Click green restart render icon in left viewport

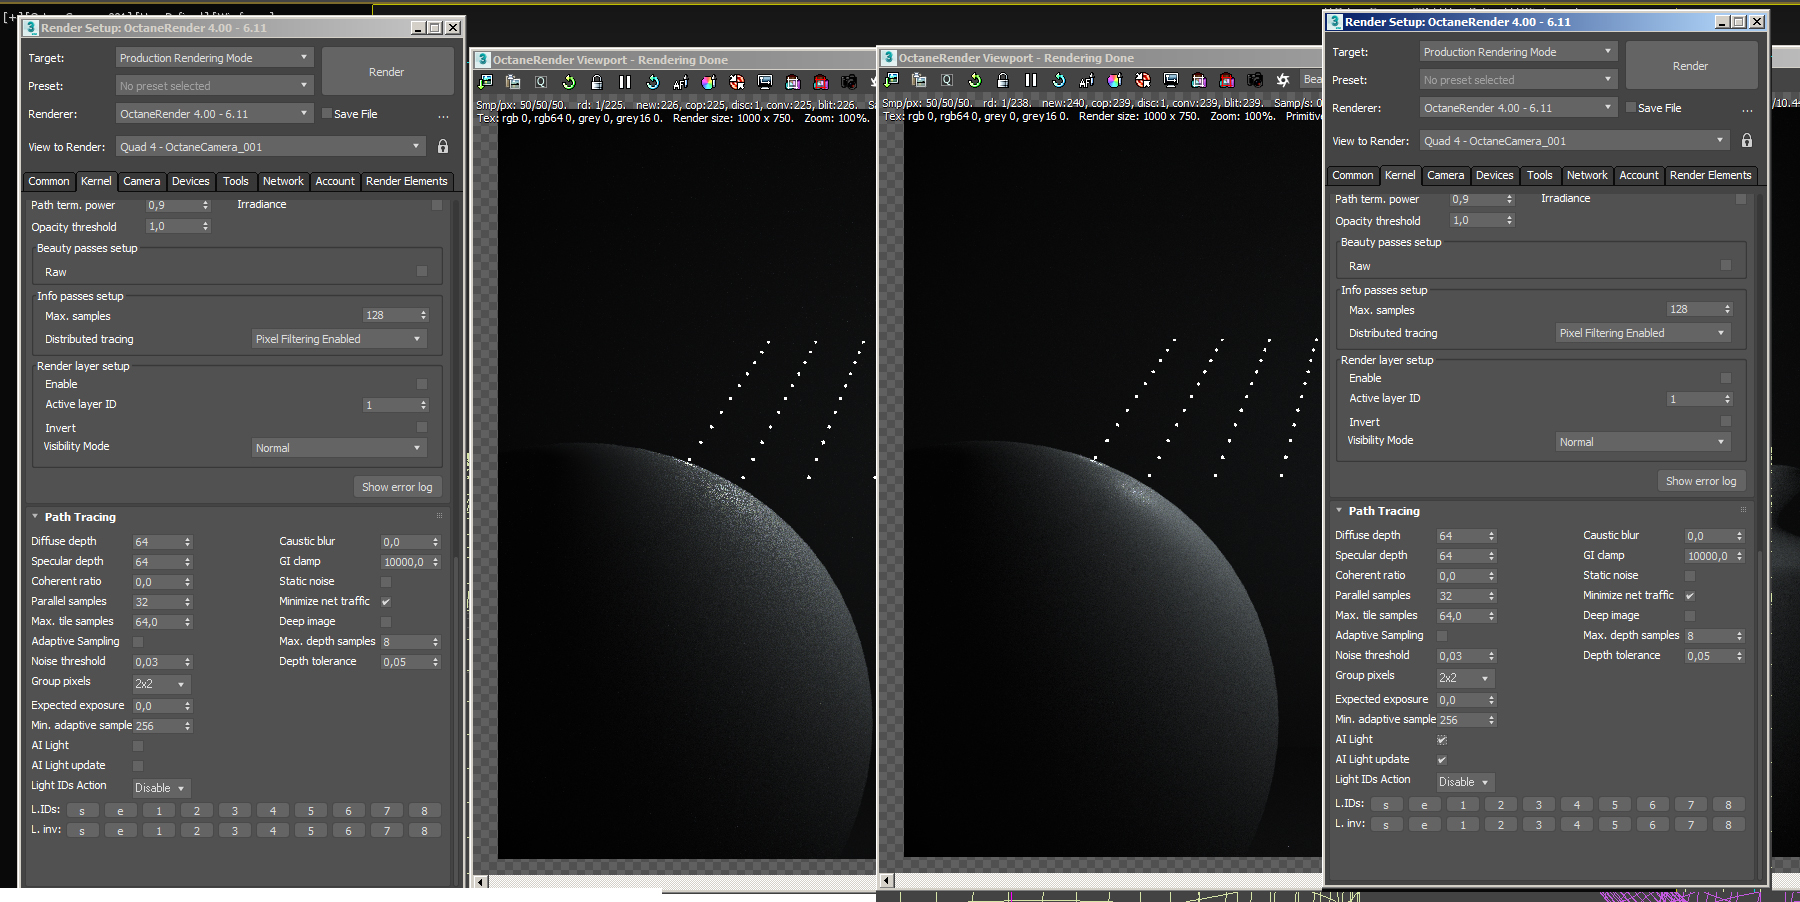coord(569,82)
